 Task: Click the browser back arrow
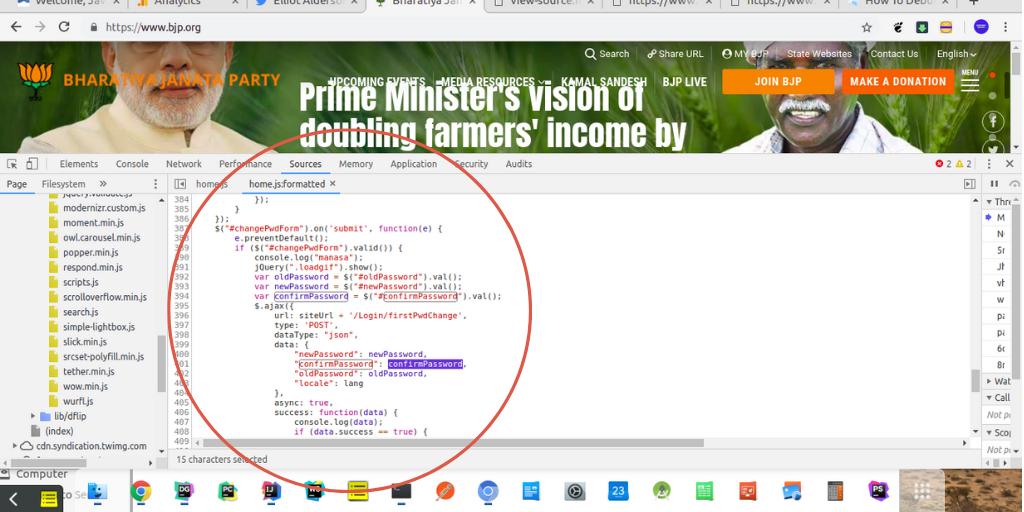point(16,27)
